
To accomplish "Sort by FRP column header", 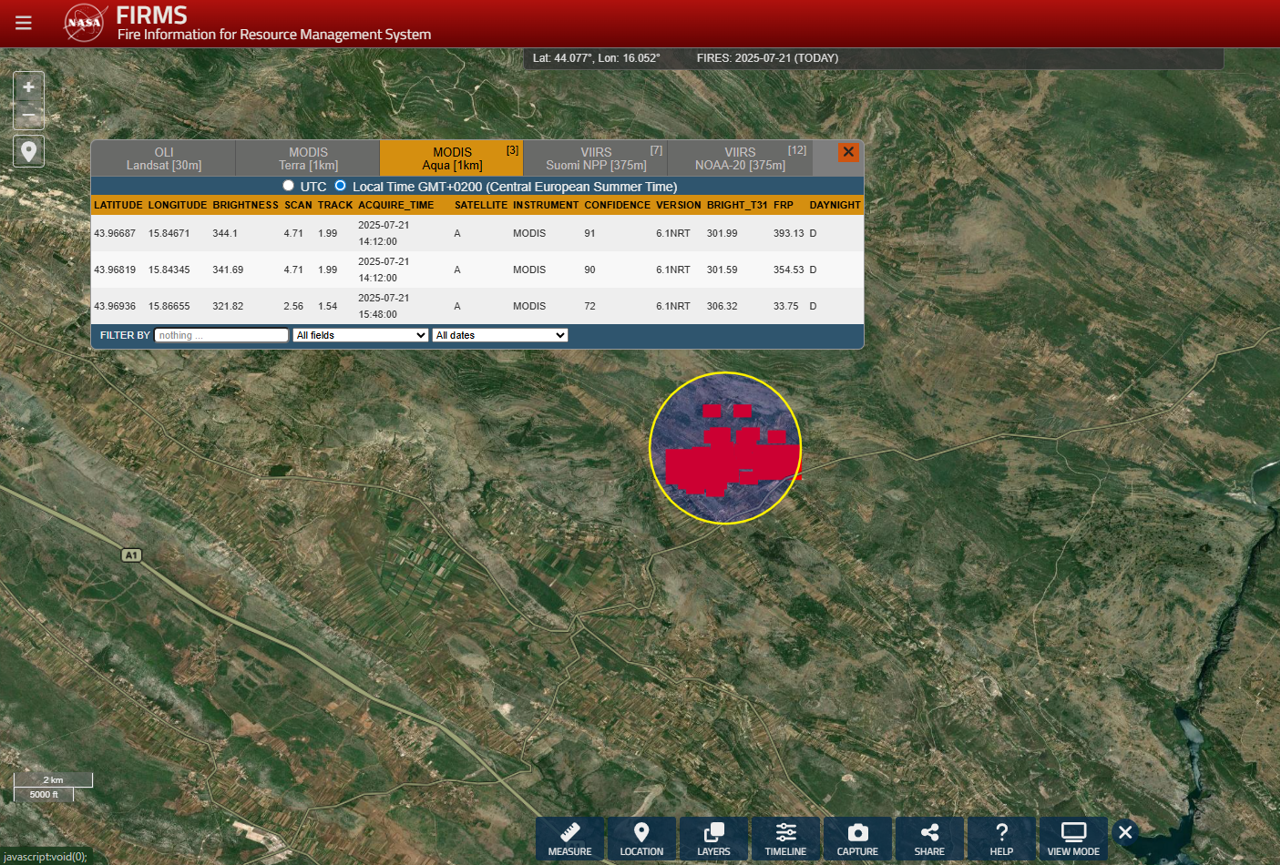I will point(783,205).
